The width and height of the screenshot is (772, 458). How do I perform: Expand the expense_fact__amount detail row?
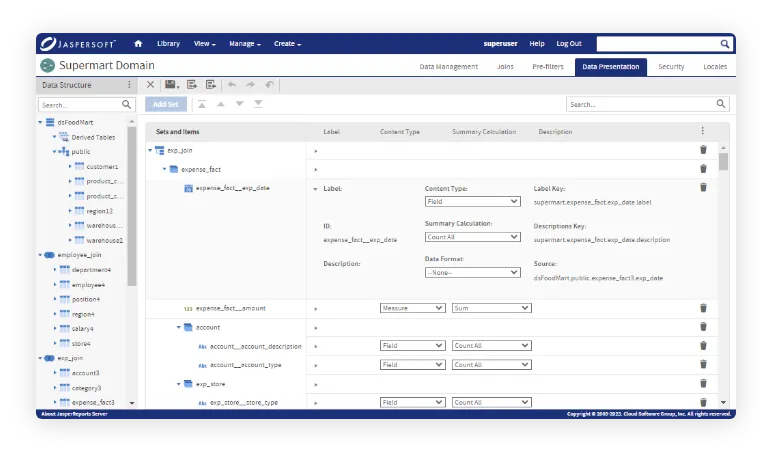pyautogui.click(x=316, y=309)
